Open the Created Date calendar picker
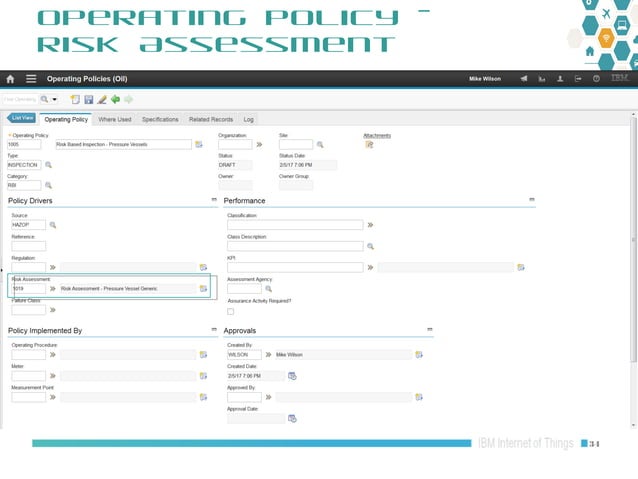This screenshot has height=479, width=638. [292, 376]
